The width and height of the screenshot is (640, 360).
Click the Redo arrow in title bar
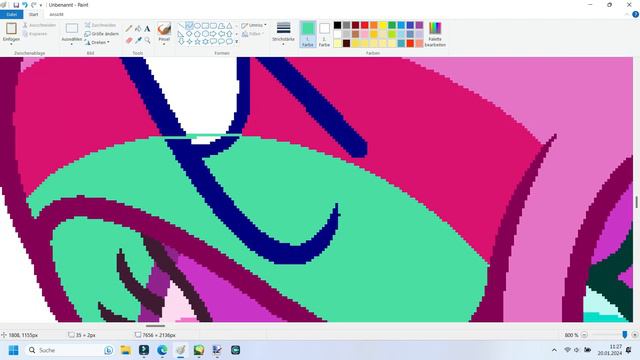tap(33, 5)
